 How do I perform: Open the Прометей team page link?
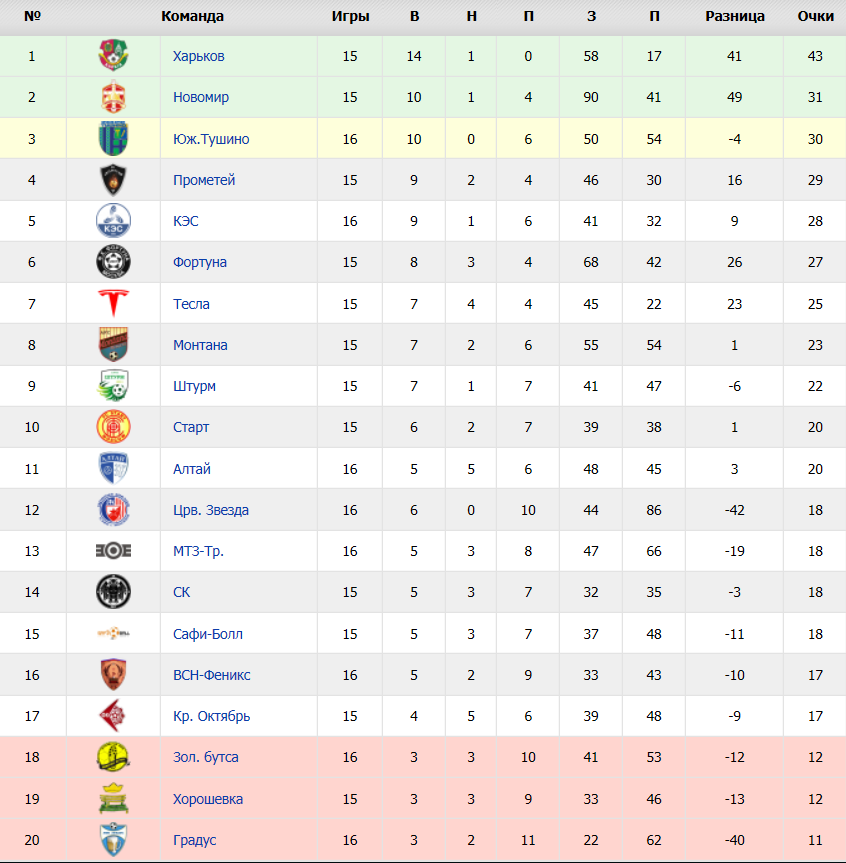click(x=204, y=181)
